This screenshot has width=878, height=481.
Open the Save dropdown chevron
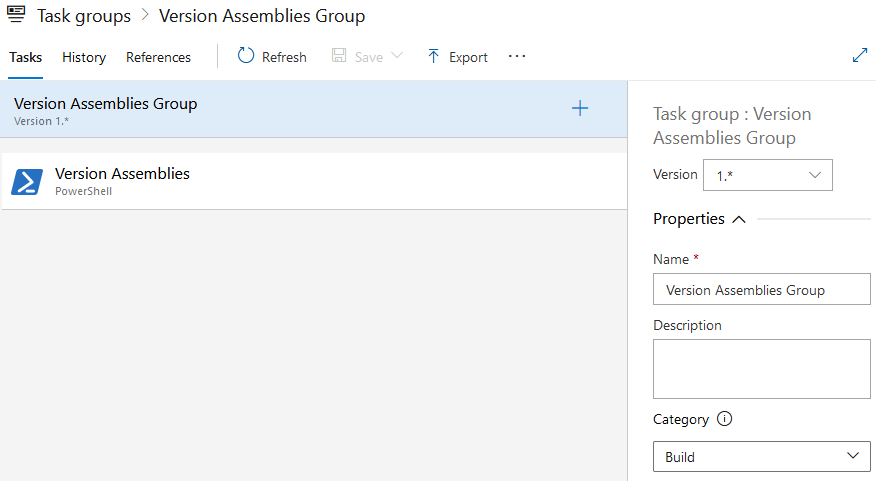[397, 56]
